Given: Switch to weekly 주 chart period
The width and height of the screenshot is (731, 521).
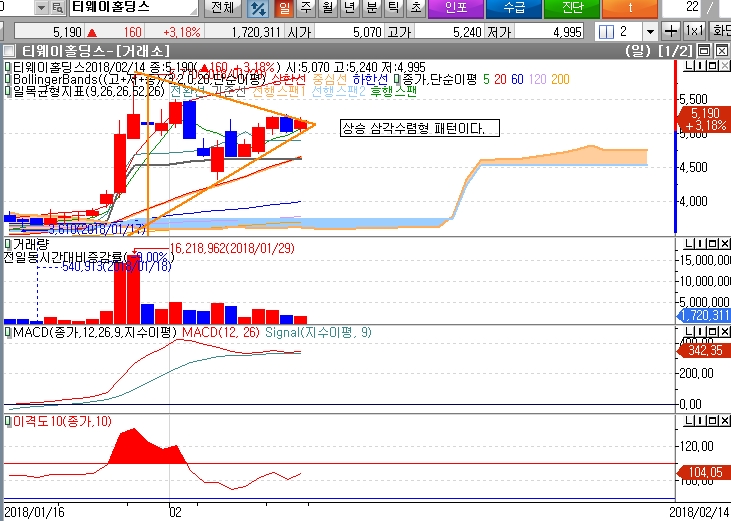Looking at the screenshot, I should pos(306,7).
